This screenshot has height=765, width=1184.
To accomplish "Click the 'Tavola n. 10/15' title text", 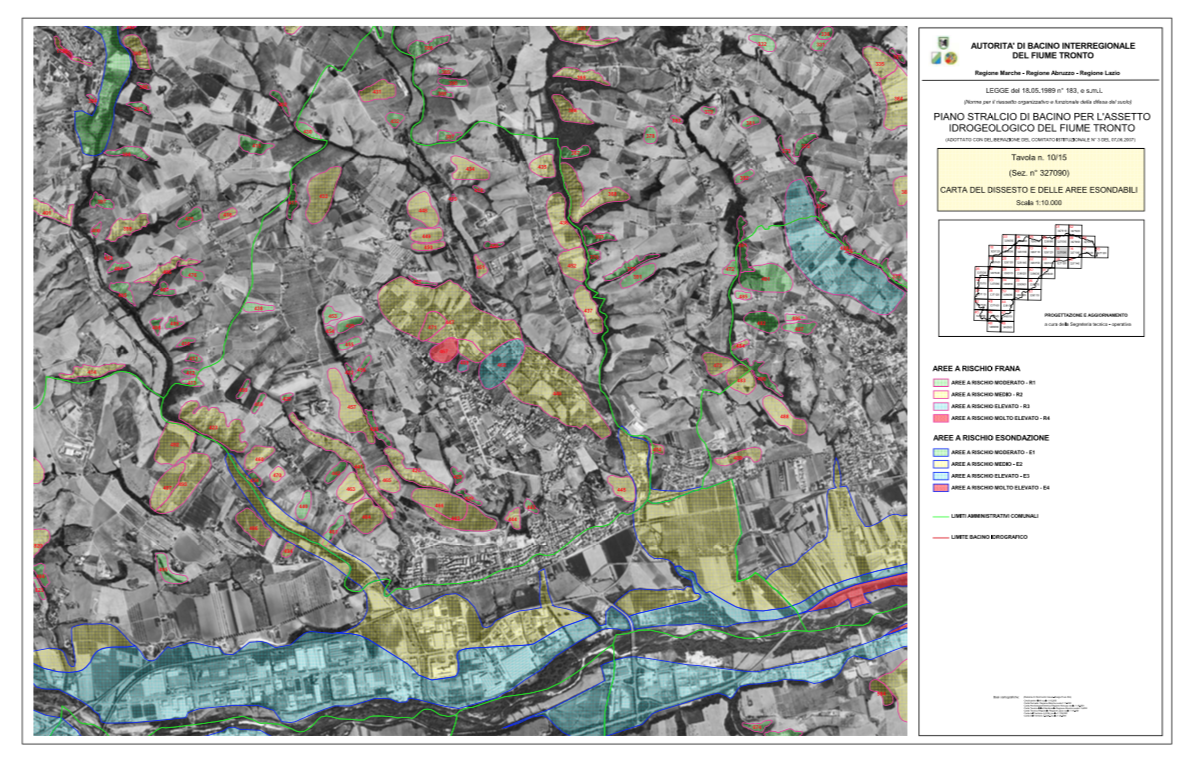I will point(1039,158).
